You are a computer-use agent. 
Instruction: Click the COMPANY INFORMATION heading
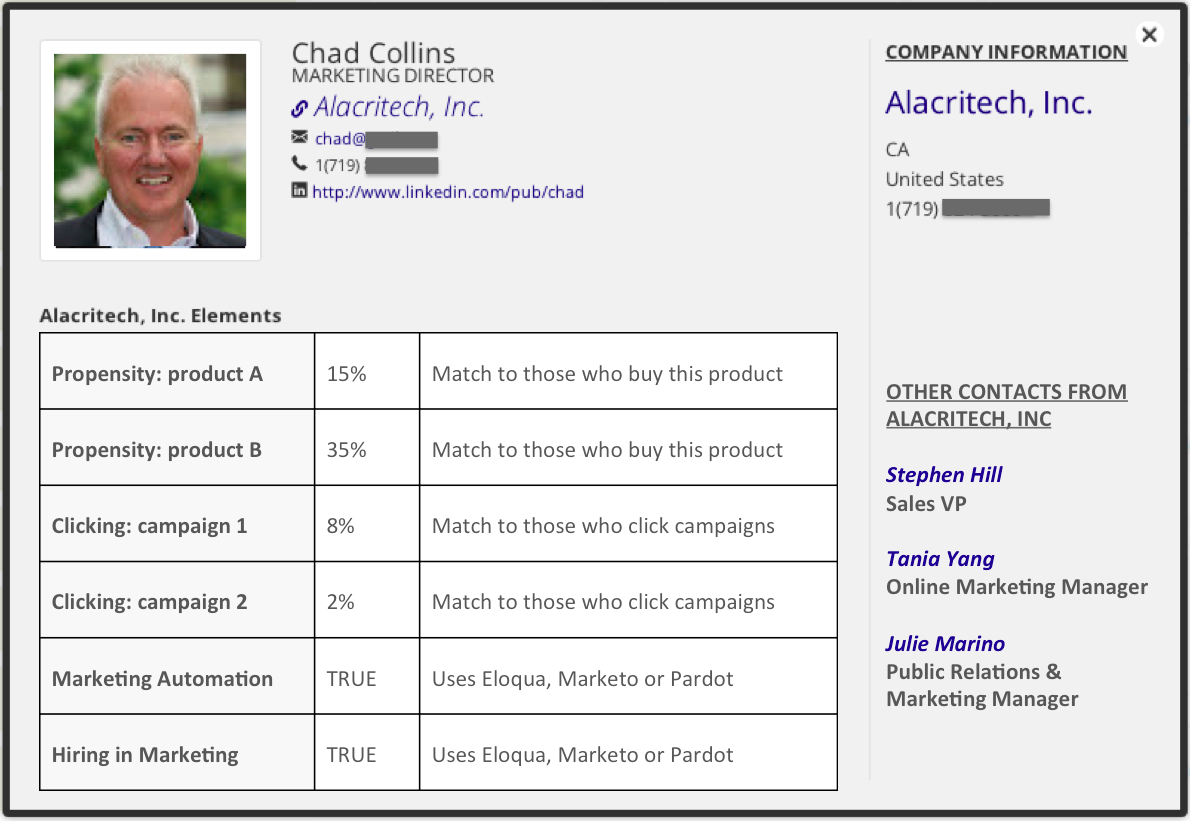click(x=1005, y=51)
